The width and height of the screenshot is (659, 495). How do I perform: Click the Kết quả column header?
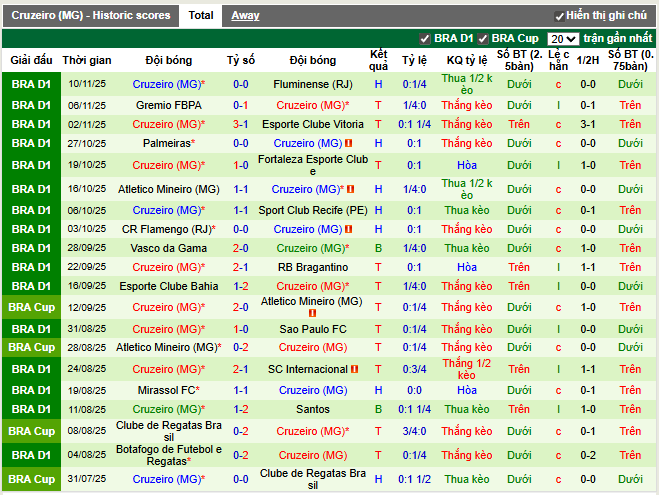coord(378,60)
